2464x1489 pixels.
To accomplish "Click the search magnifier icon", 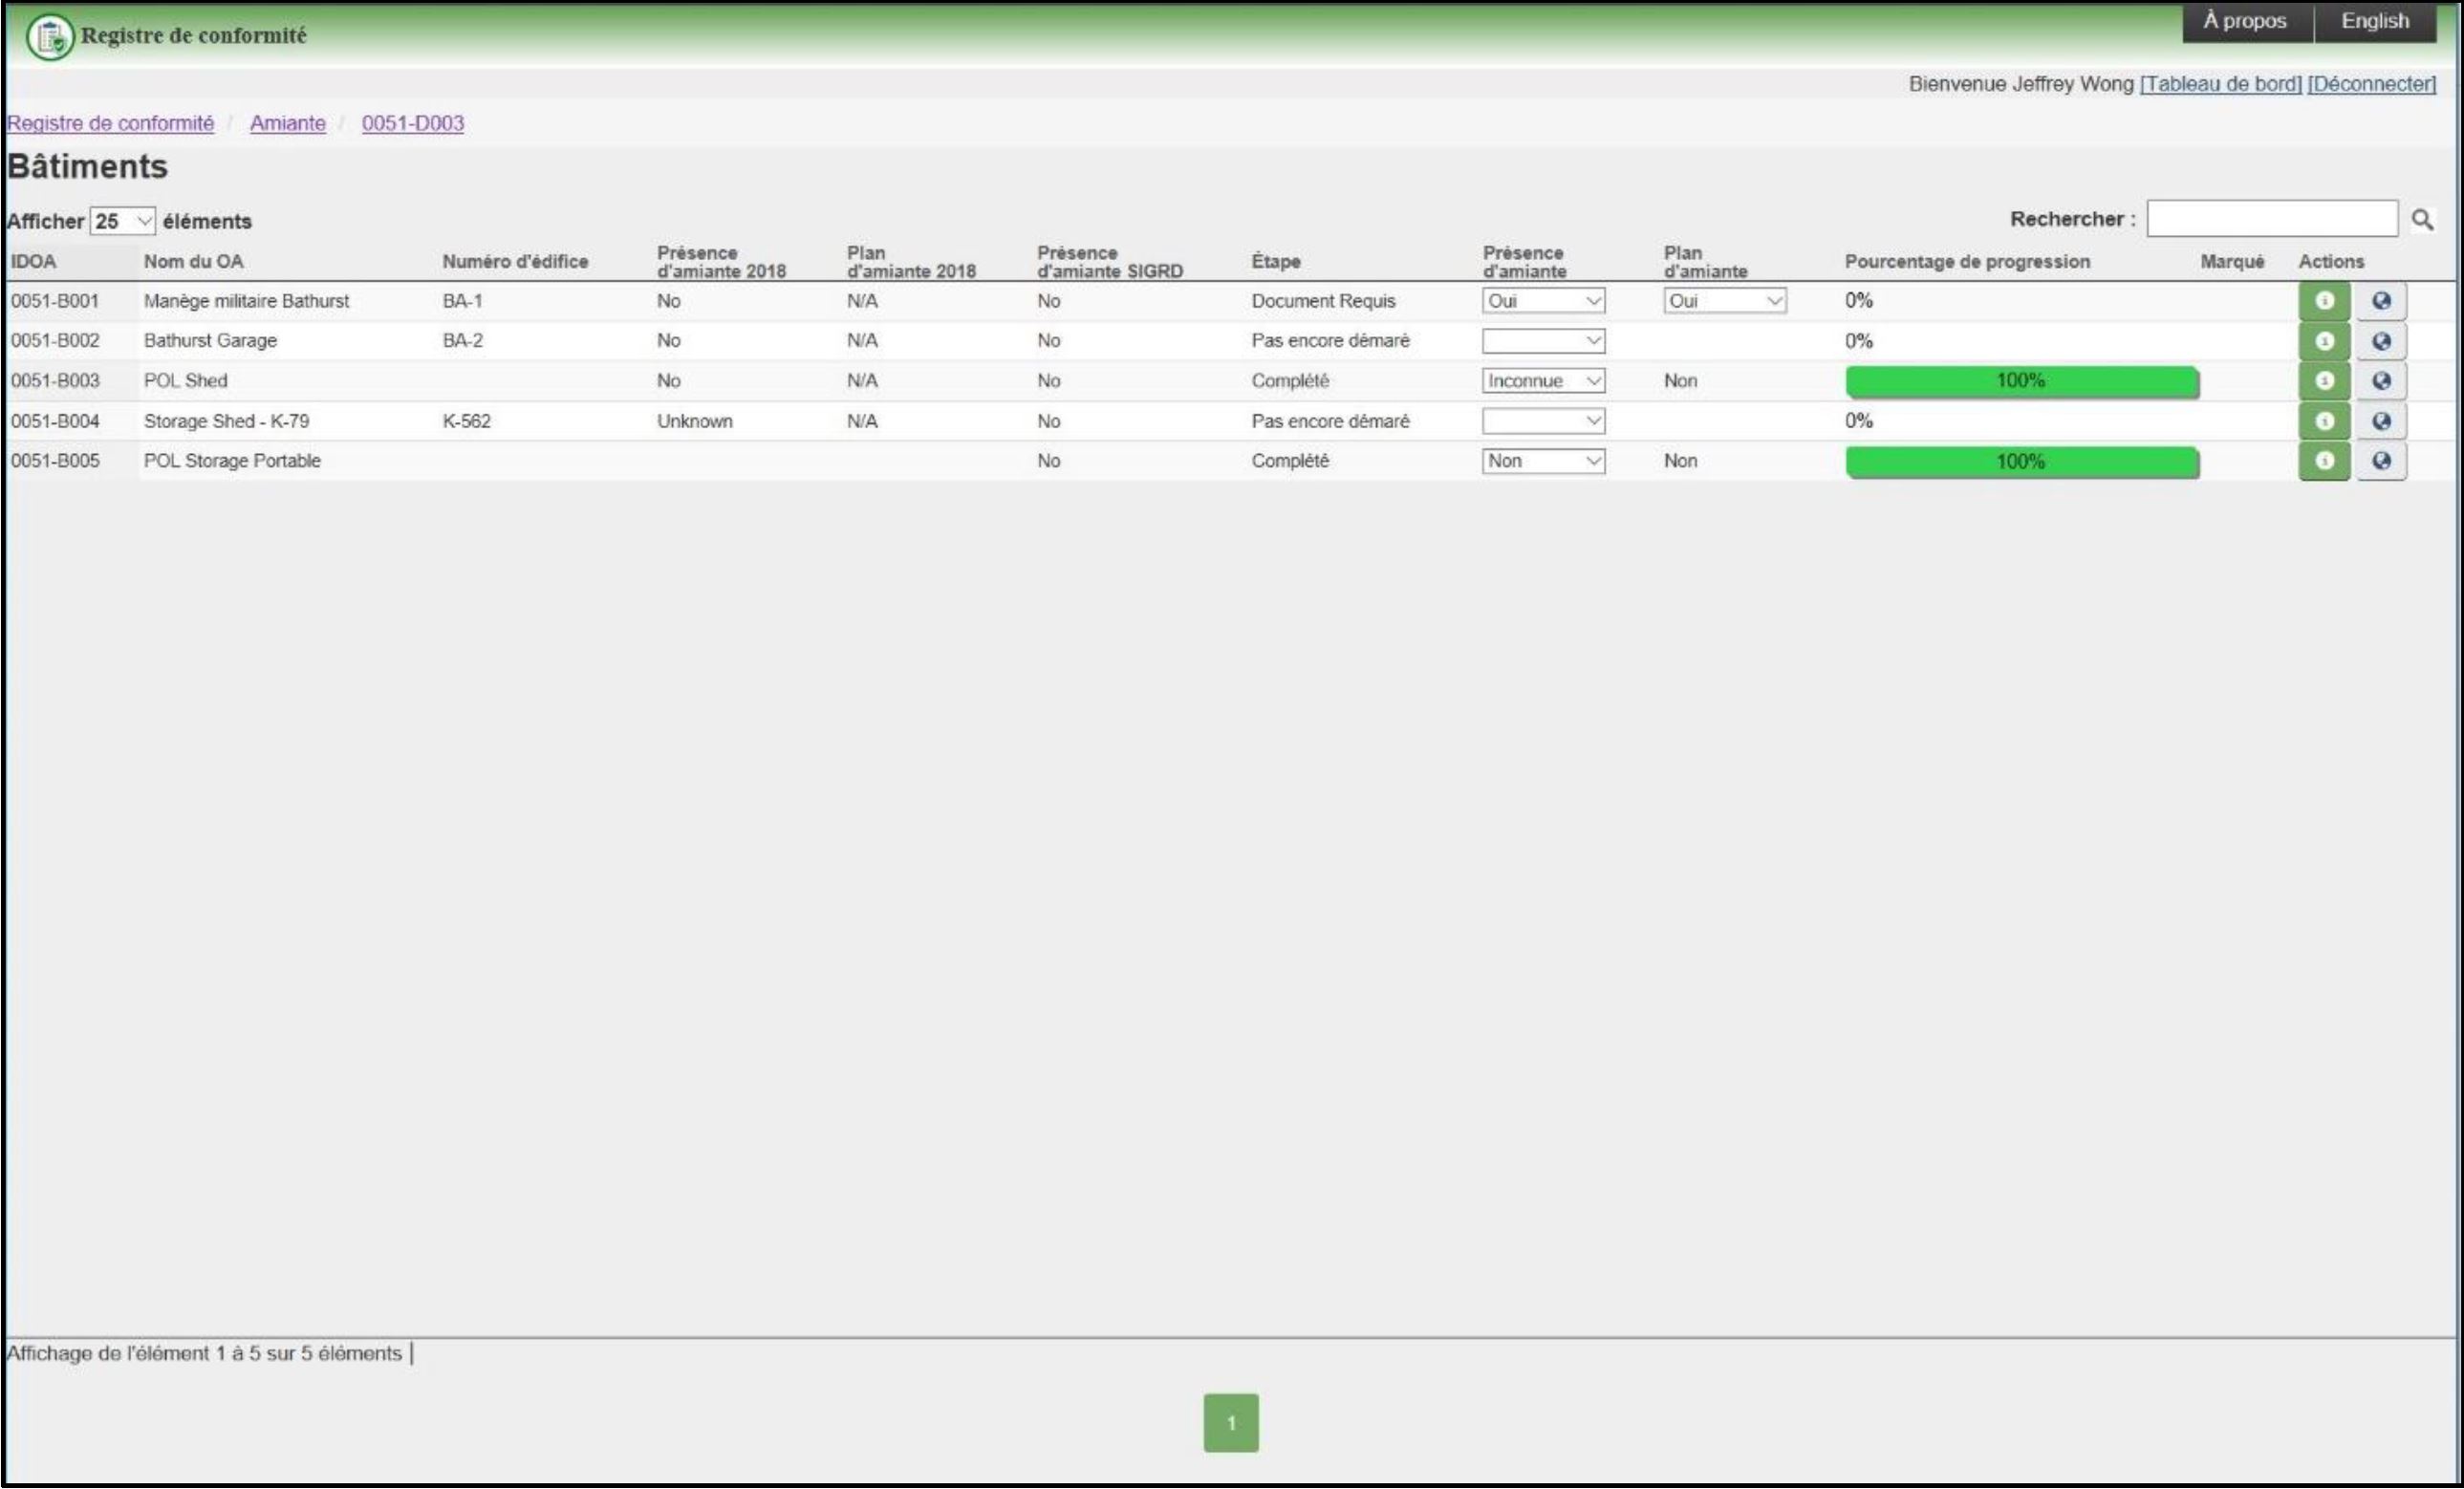I will point(2421,219).
